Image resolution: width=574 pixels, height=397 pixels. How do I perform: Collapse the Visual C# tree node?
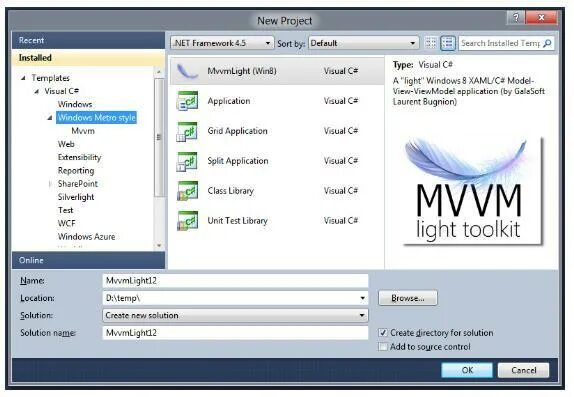point(37,91)
